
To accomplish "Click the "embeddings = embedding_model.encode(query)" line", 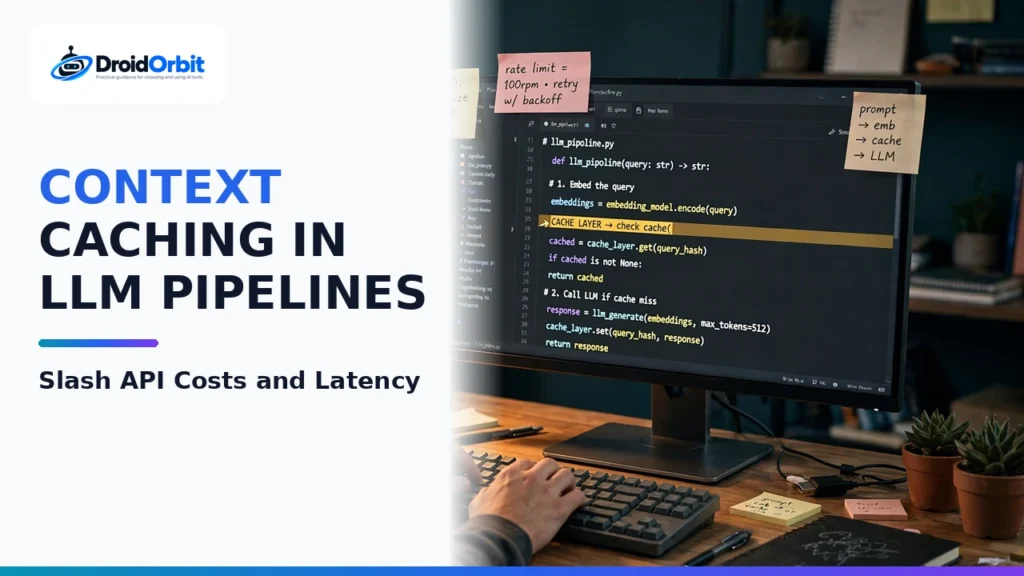I will 643,206.
